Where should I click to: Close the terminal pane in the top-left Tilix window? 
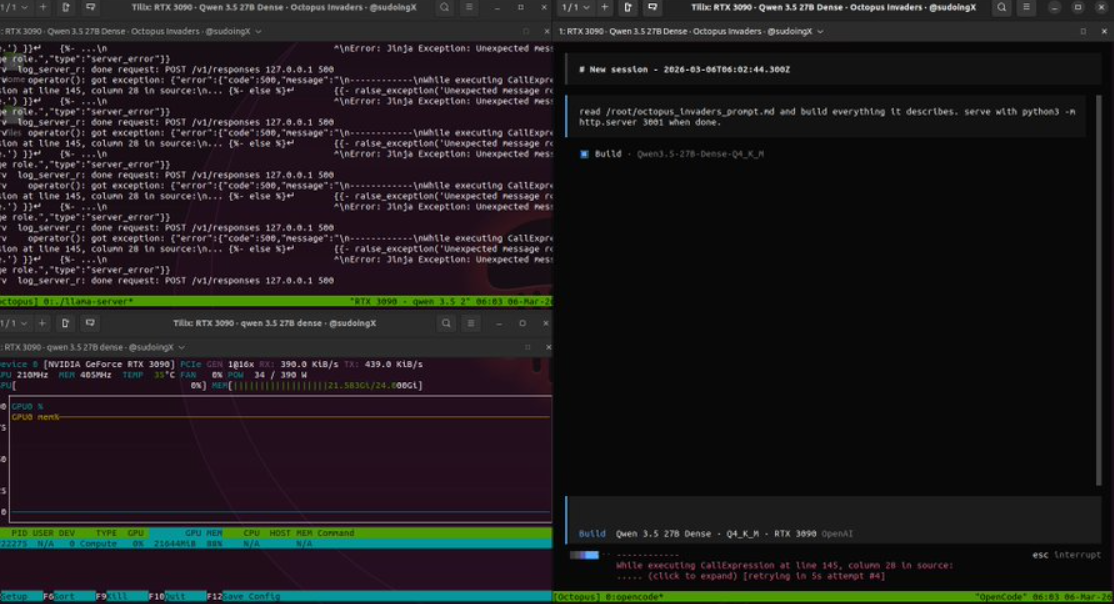click(546, 31)
